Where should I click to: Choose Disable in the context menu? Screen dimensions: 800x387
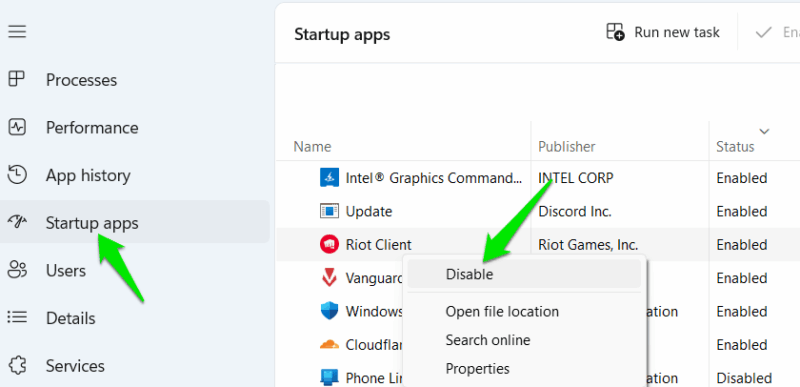524,274
